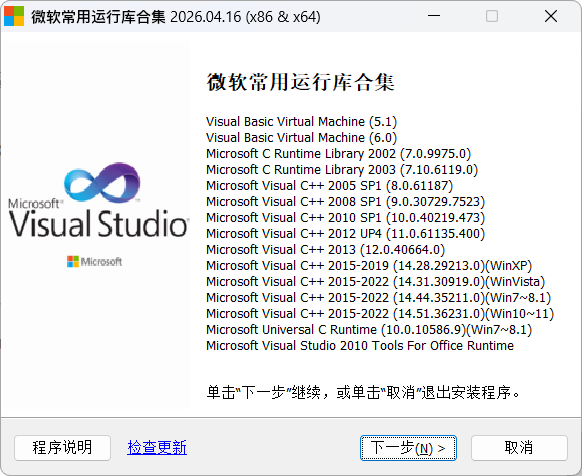Open the 程序说明 program description
Screen dimensions: 582x476
tap(62, 448)
